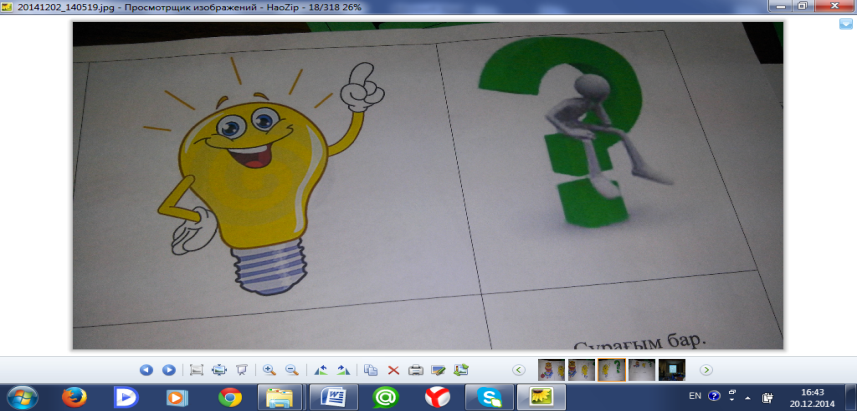857x411 pixels.
Task: Change the EN input language
Action: (695, 396)
